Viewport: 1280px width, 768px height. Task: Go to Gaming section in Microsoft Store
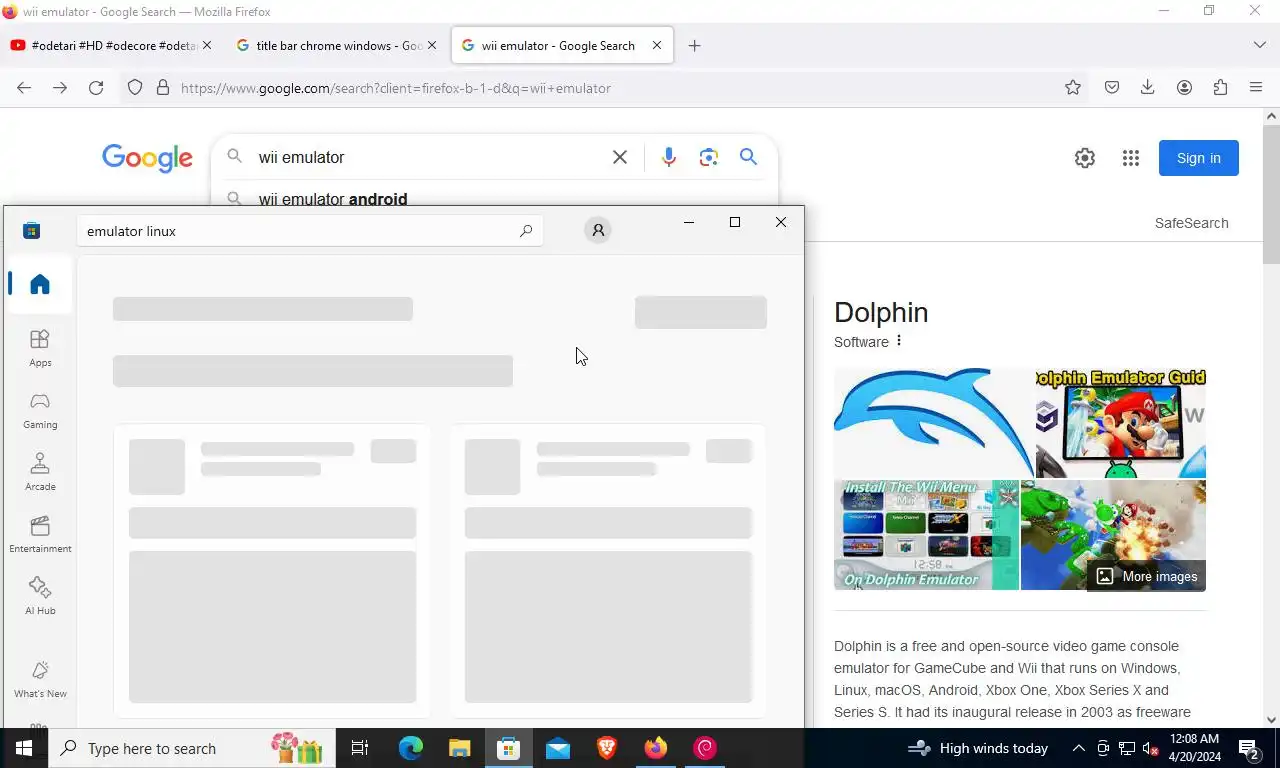click(40, 410)
